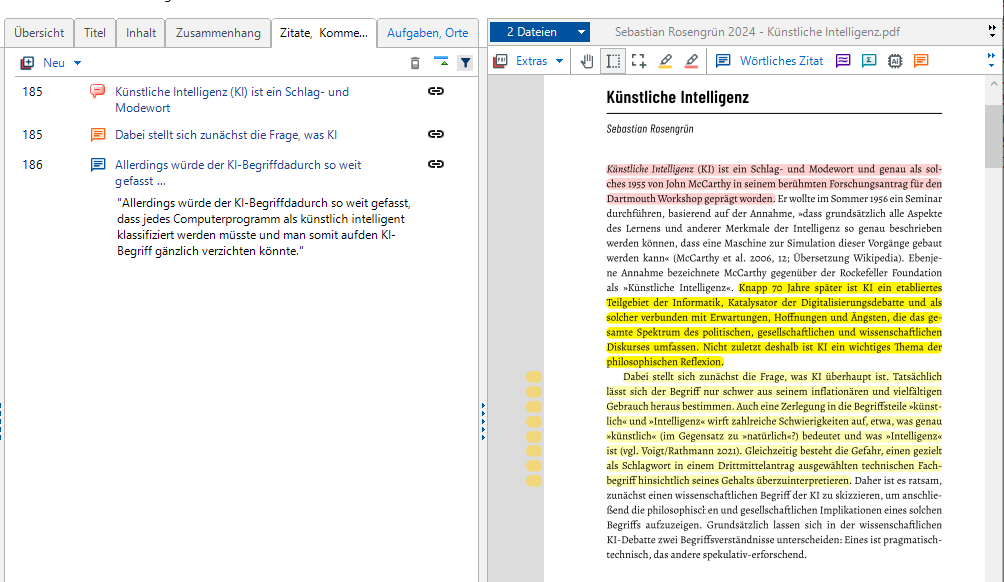Click the blue quote icon for row 186
Viewport: 1004px width, 582px height.
click(97, 165)
